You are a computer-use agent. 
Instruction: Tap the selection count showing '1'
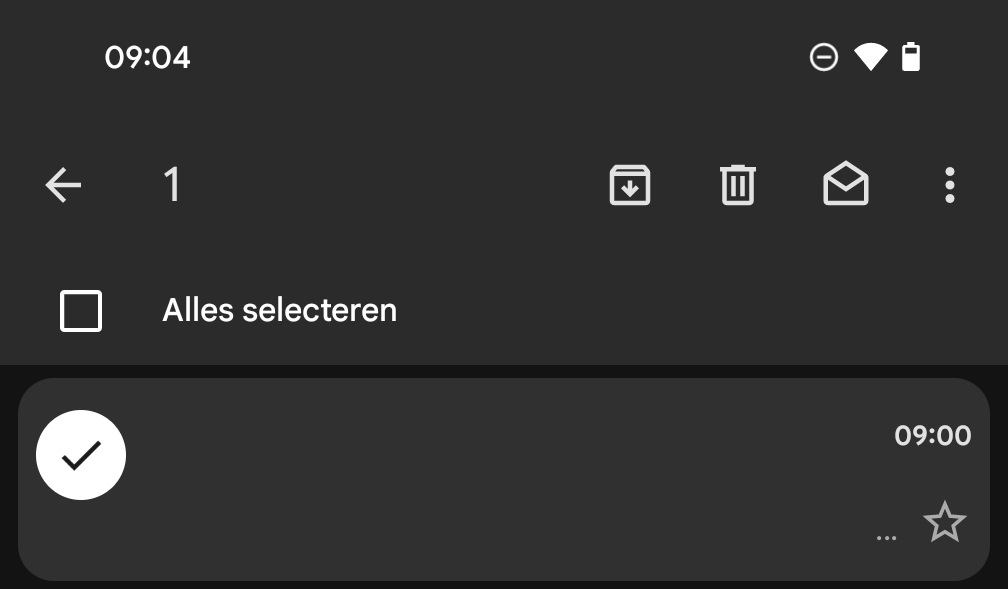point(172,185)
